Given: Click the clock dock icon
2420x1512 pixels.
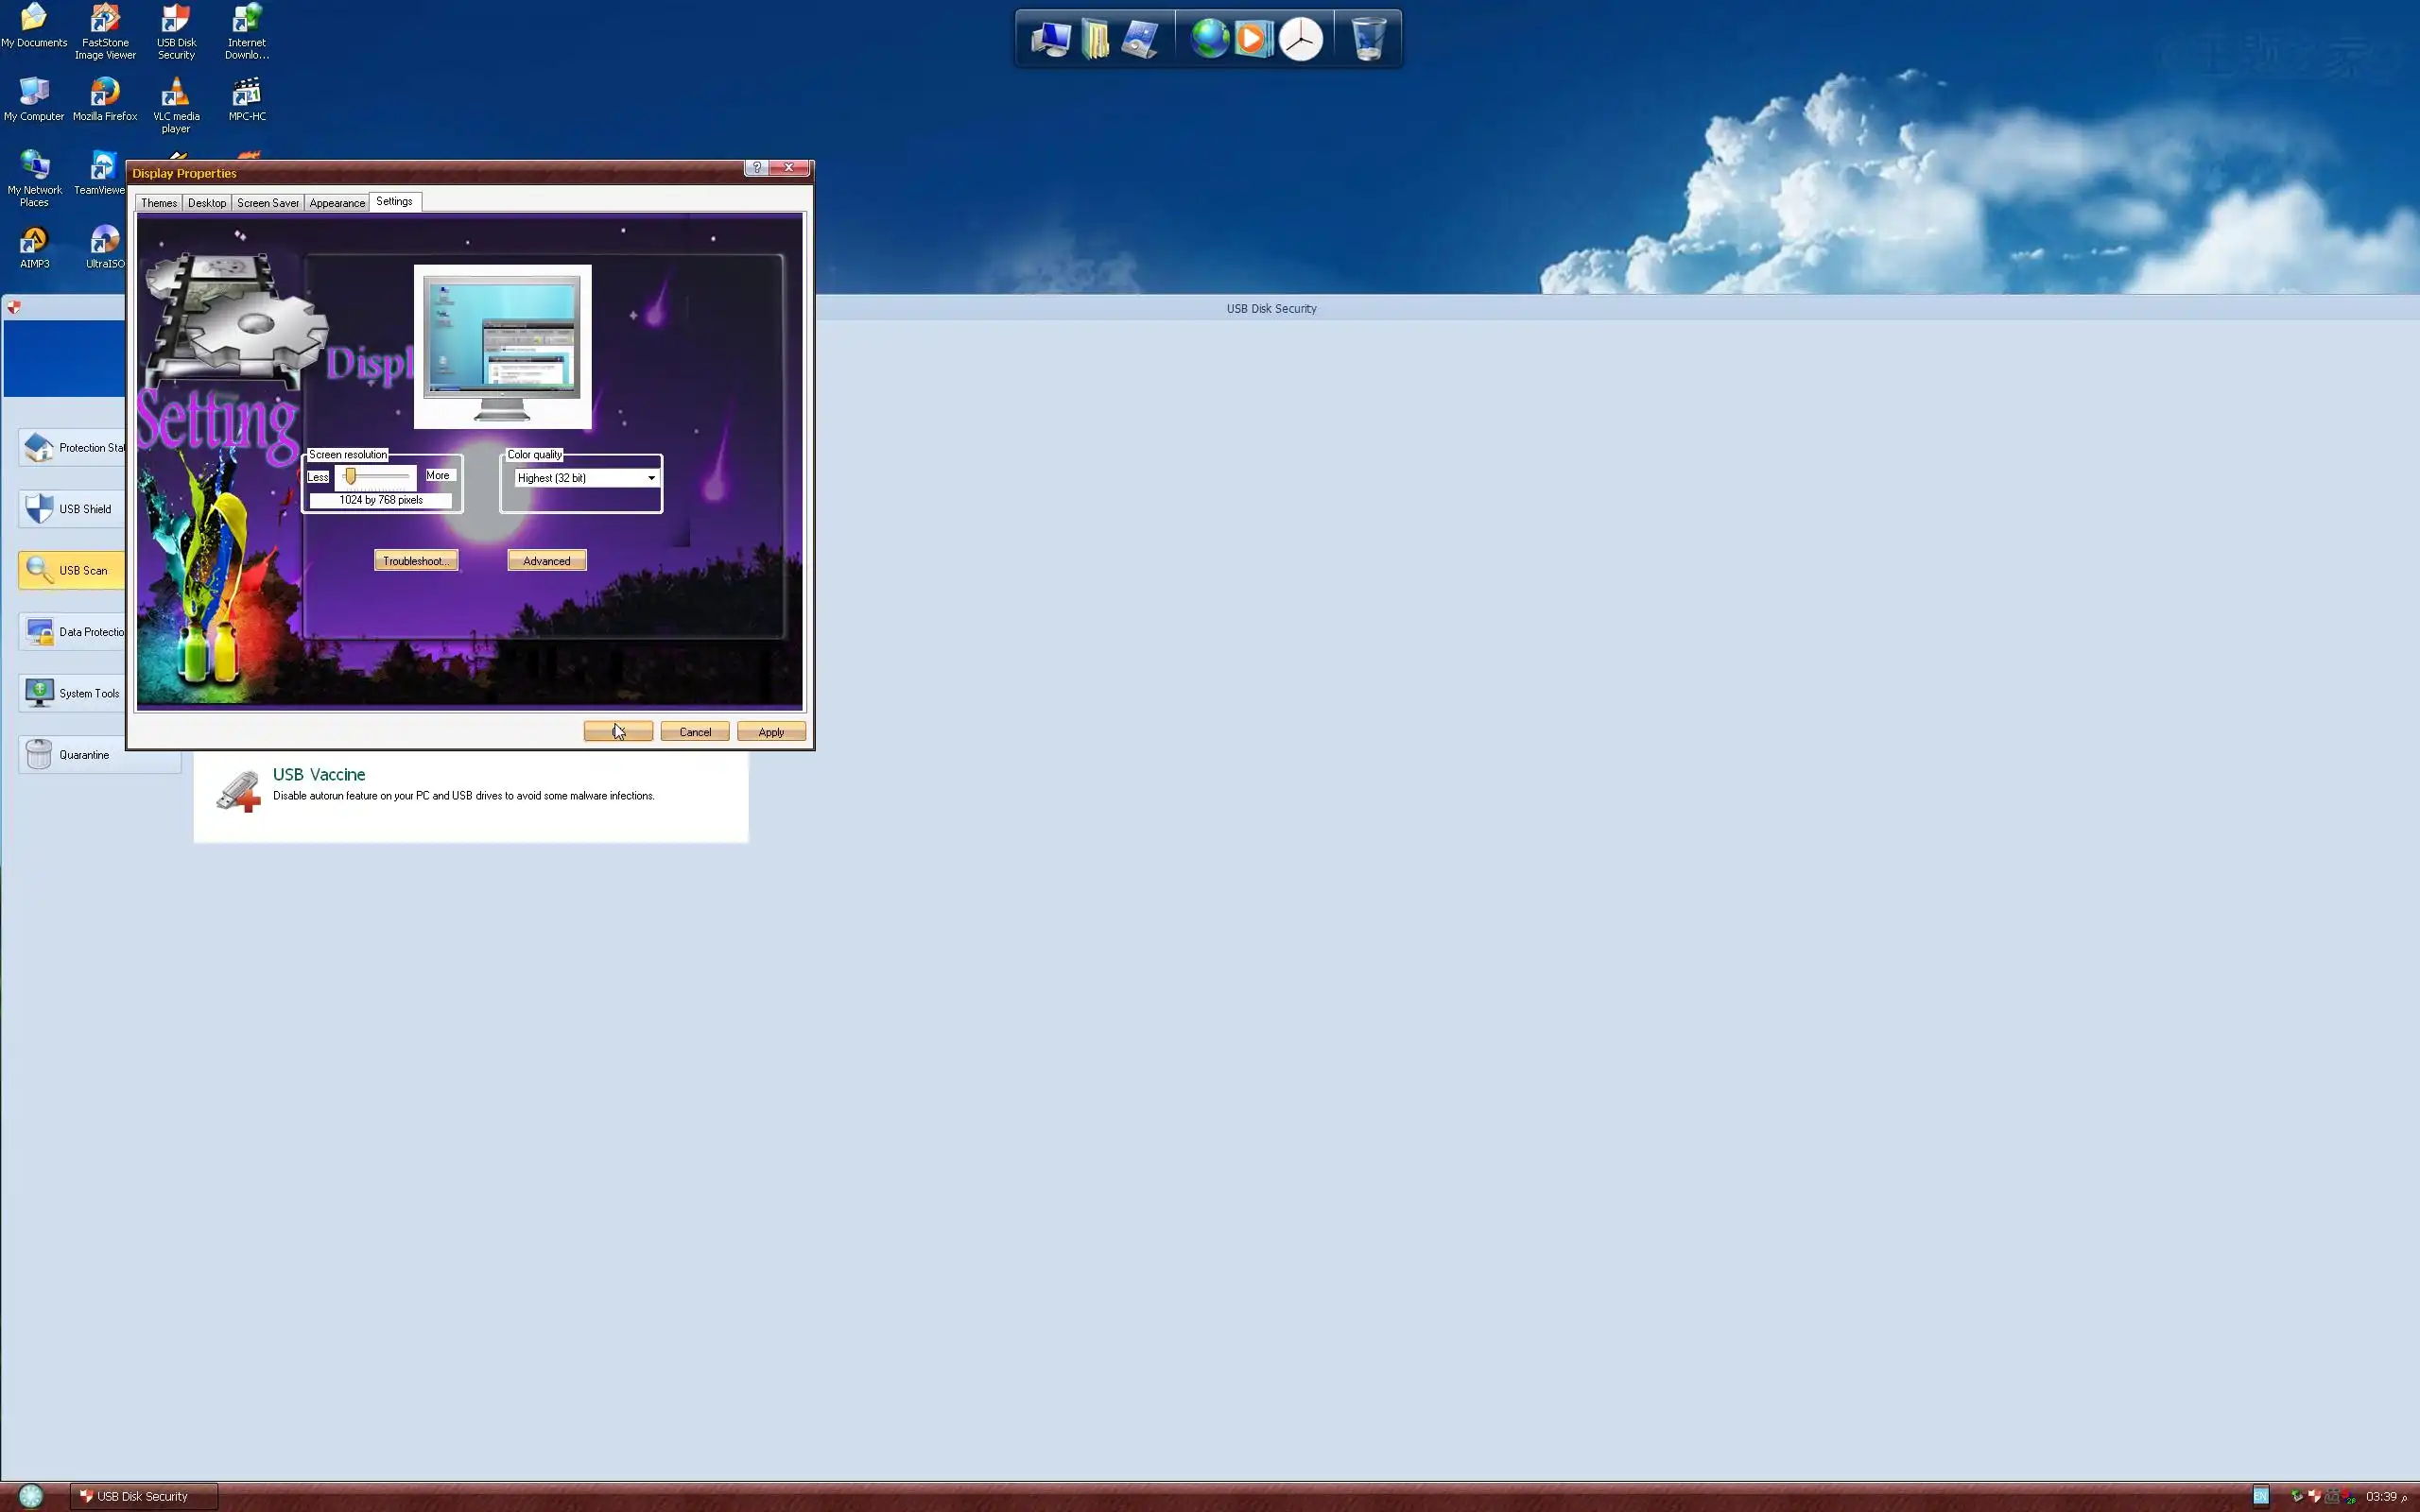Looking at the screenshot, I should [x=1300, y=39].
